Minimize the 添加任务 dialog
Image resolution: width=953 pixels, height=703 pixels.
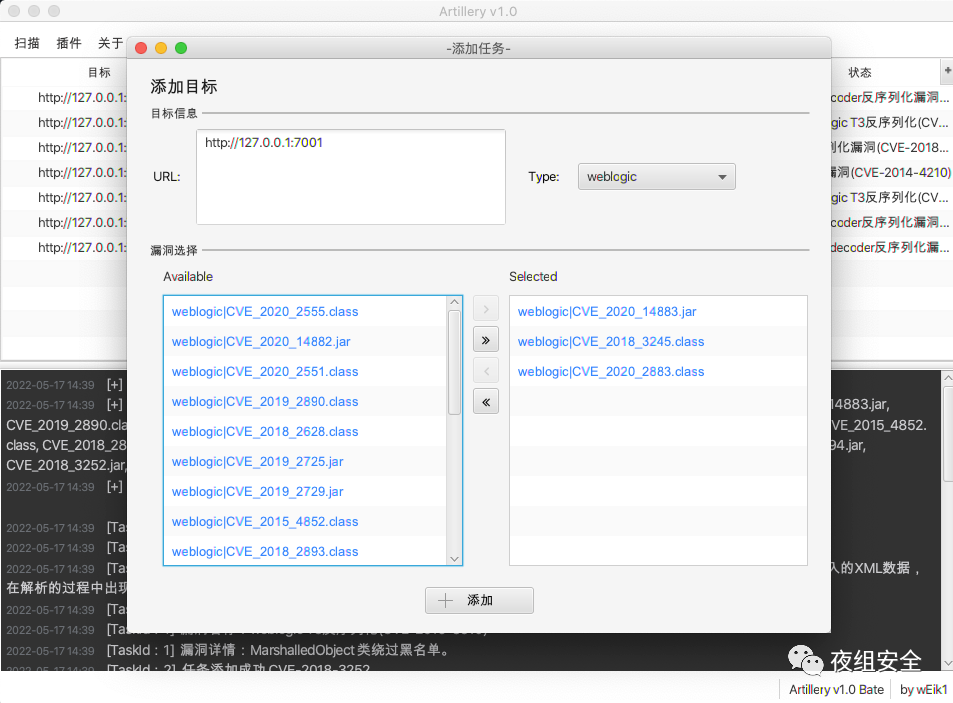(x=161, y=48)
